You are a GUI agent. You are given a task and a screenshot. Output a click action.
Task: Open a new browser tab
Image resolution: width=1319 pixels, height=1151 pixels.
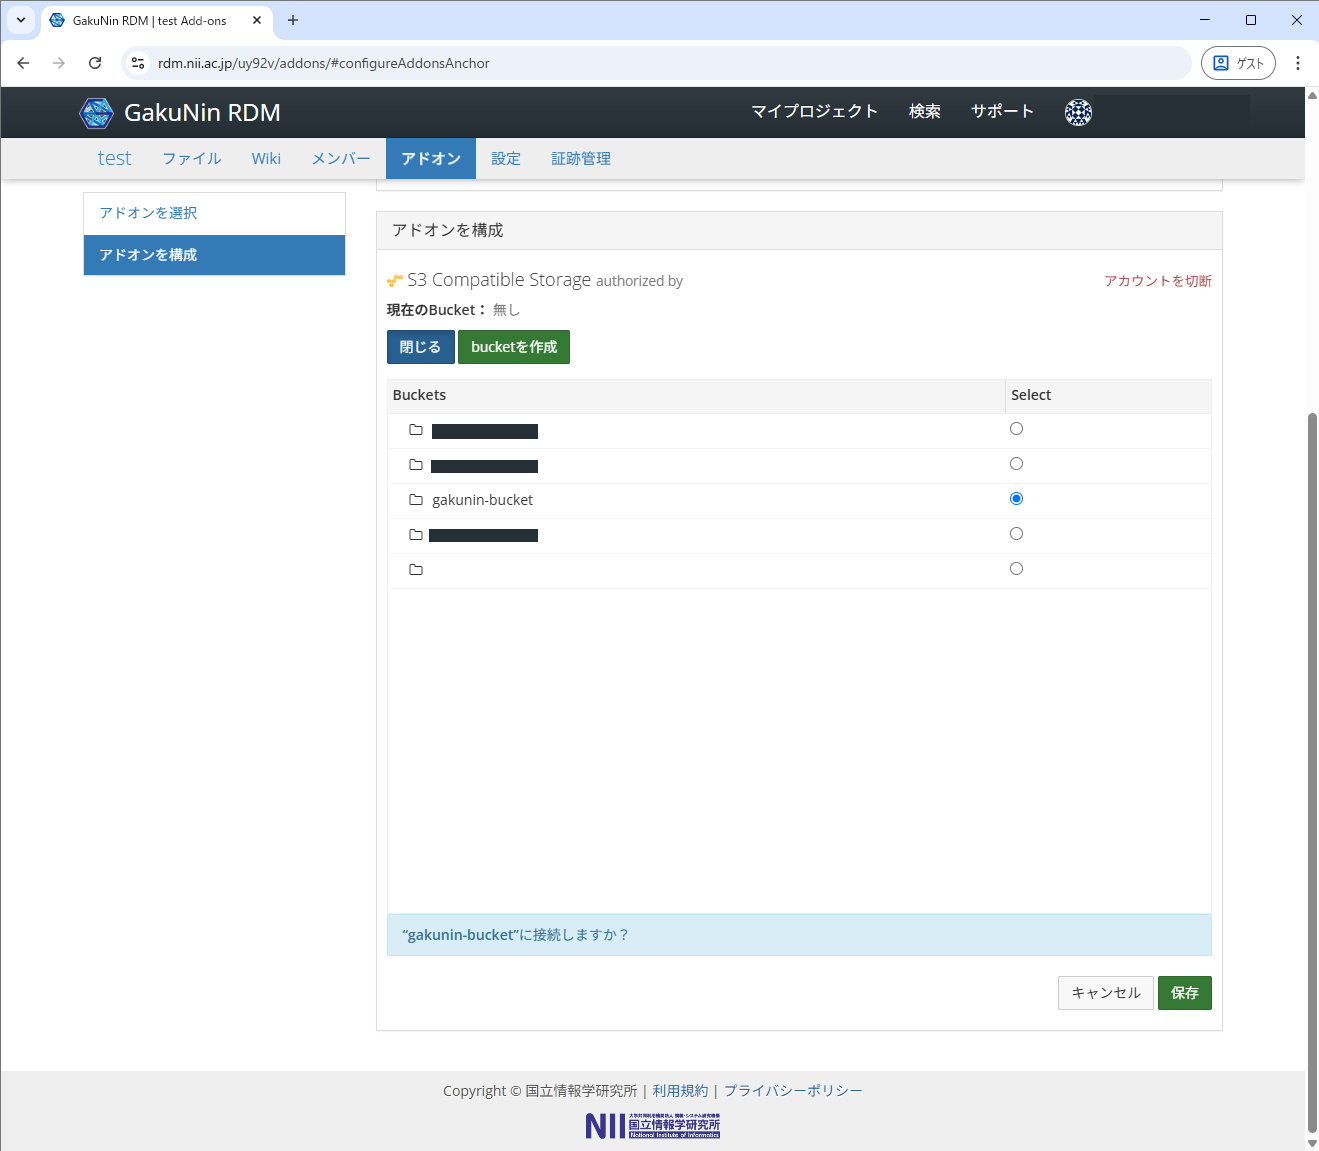[x=293, y=20]
